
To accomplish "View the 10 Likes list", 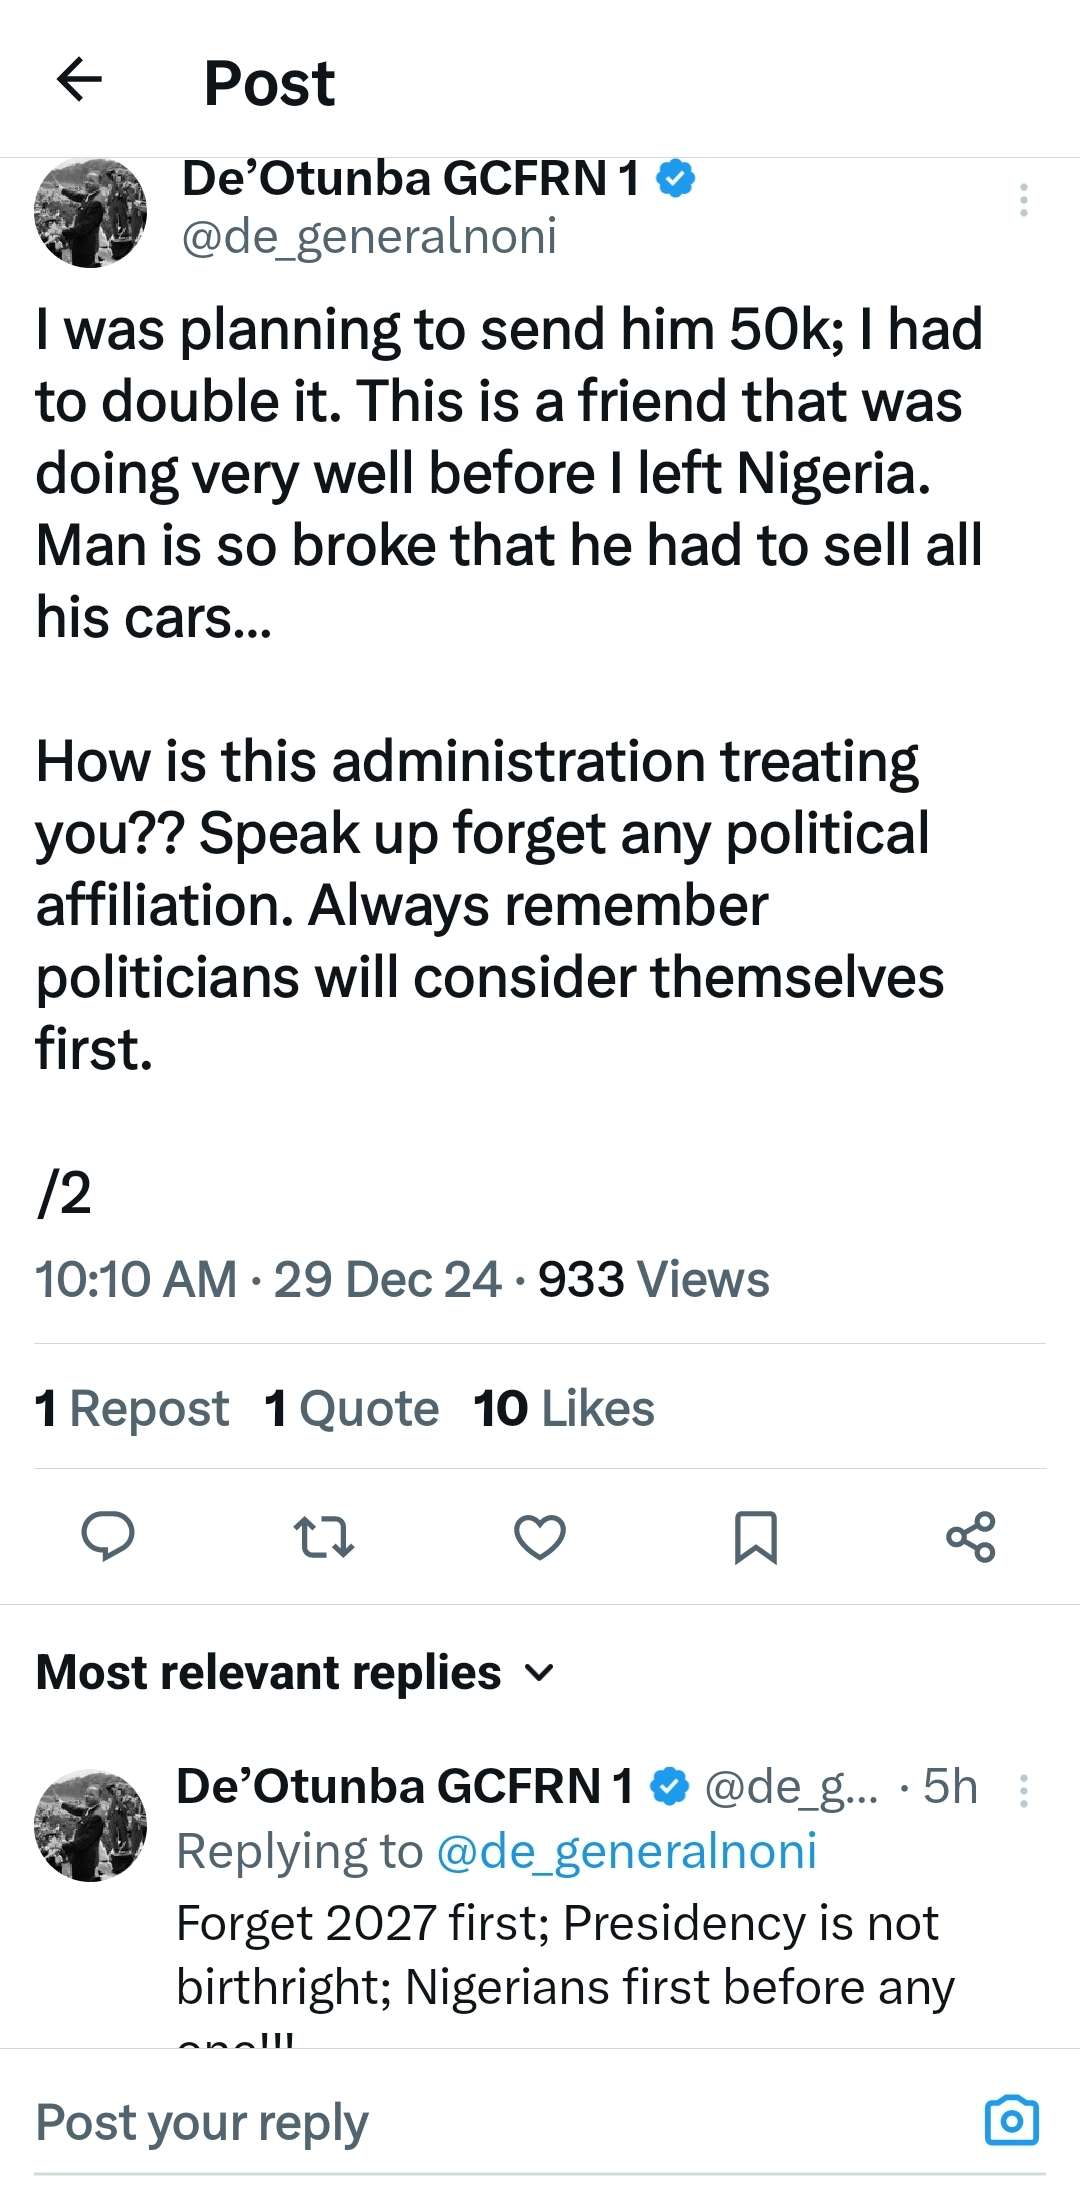I will coord(564,1408).
